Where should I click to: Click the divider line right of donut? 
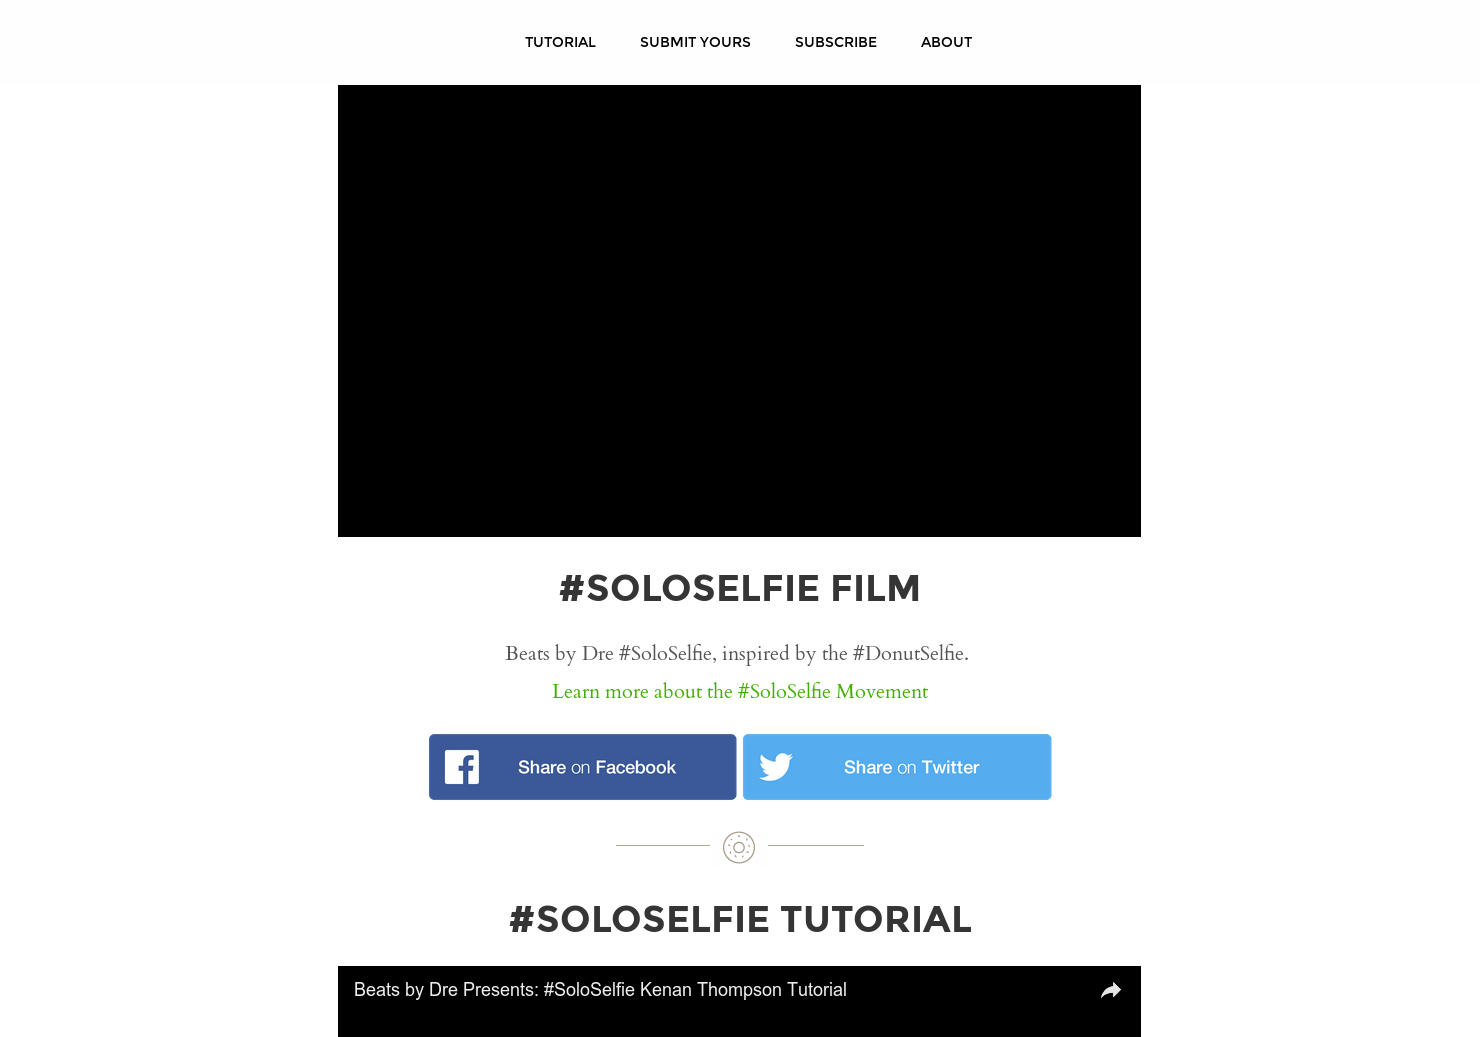click(816, 845)
